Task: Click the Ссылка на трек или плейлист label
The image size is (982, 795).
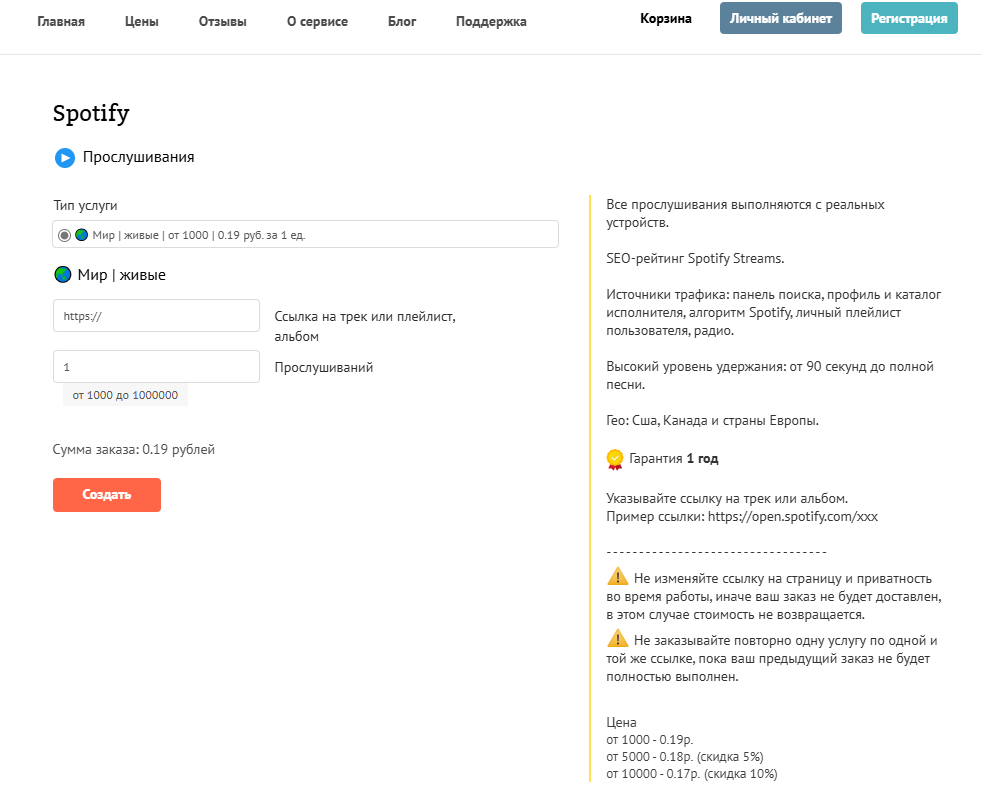Action: point(365,326)
